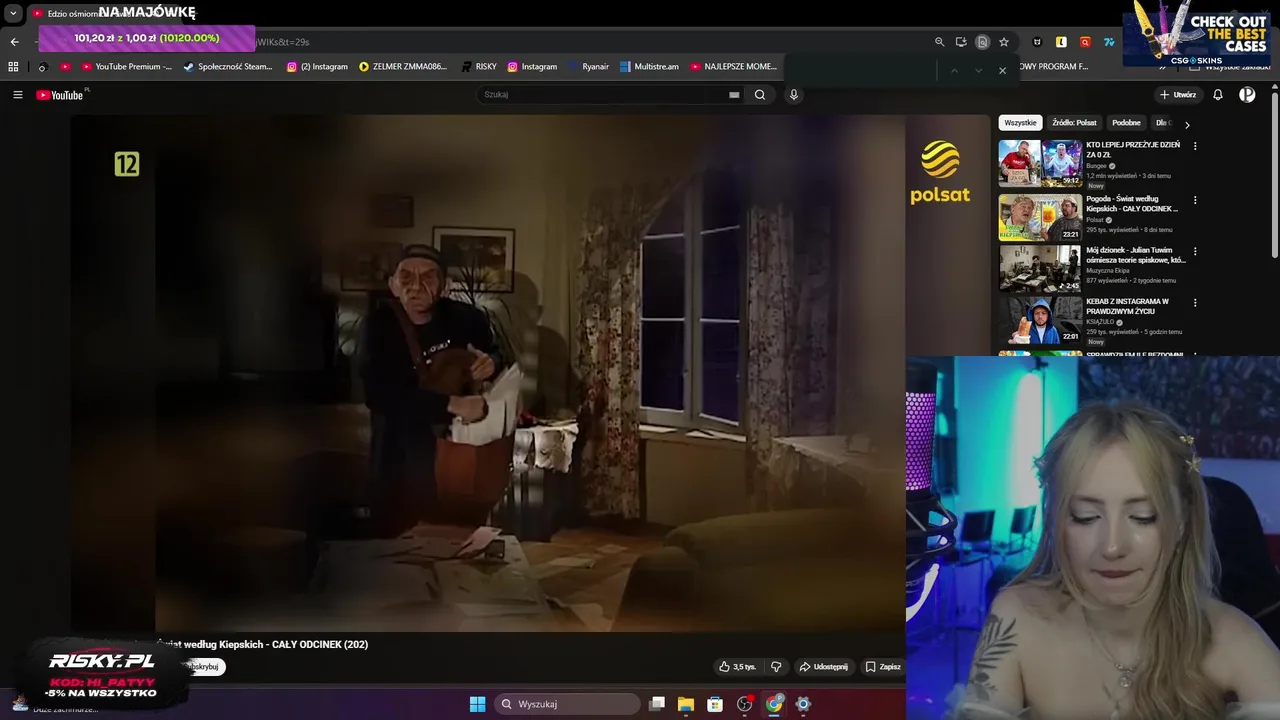Go to next find result arrow
The height and width of the screenshot is (720, 1280).
click(978, 70)
